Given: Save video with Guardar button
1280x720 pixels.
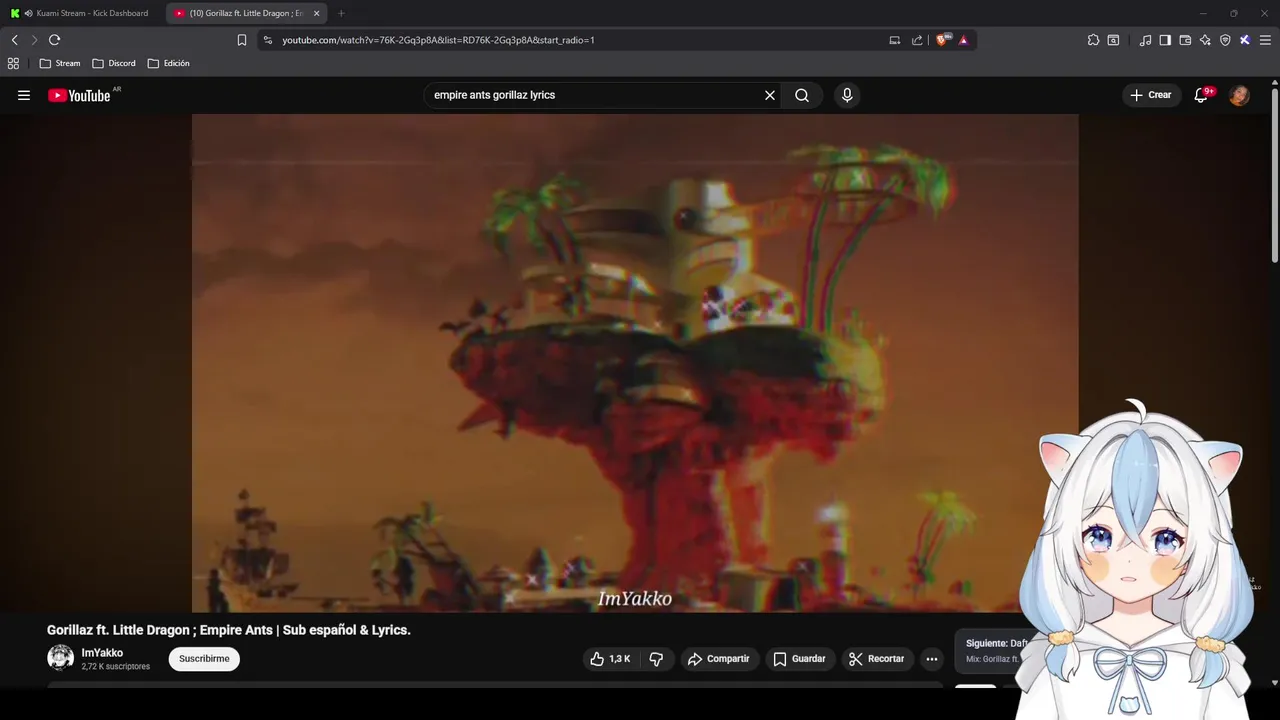Looking at the screenshot, I should 800,659.
